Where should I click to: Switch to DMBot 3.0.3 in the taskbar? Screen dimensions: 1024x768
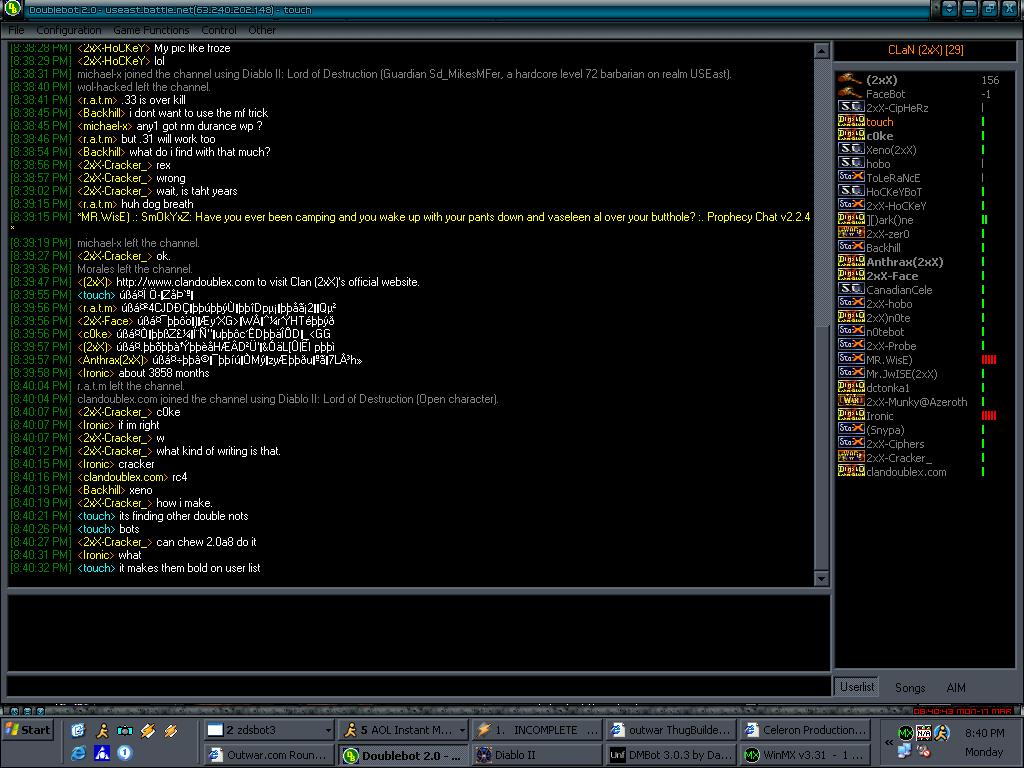coord(672,756)
